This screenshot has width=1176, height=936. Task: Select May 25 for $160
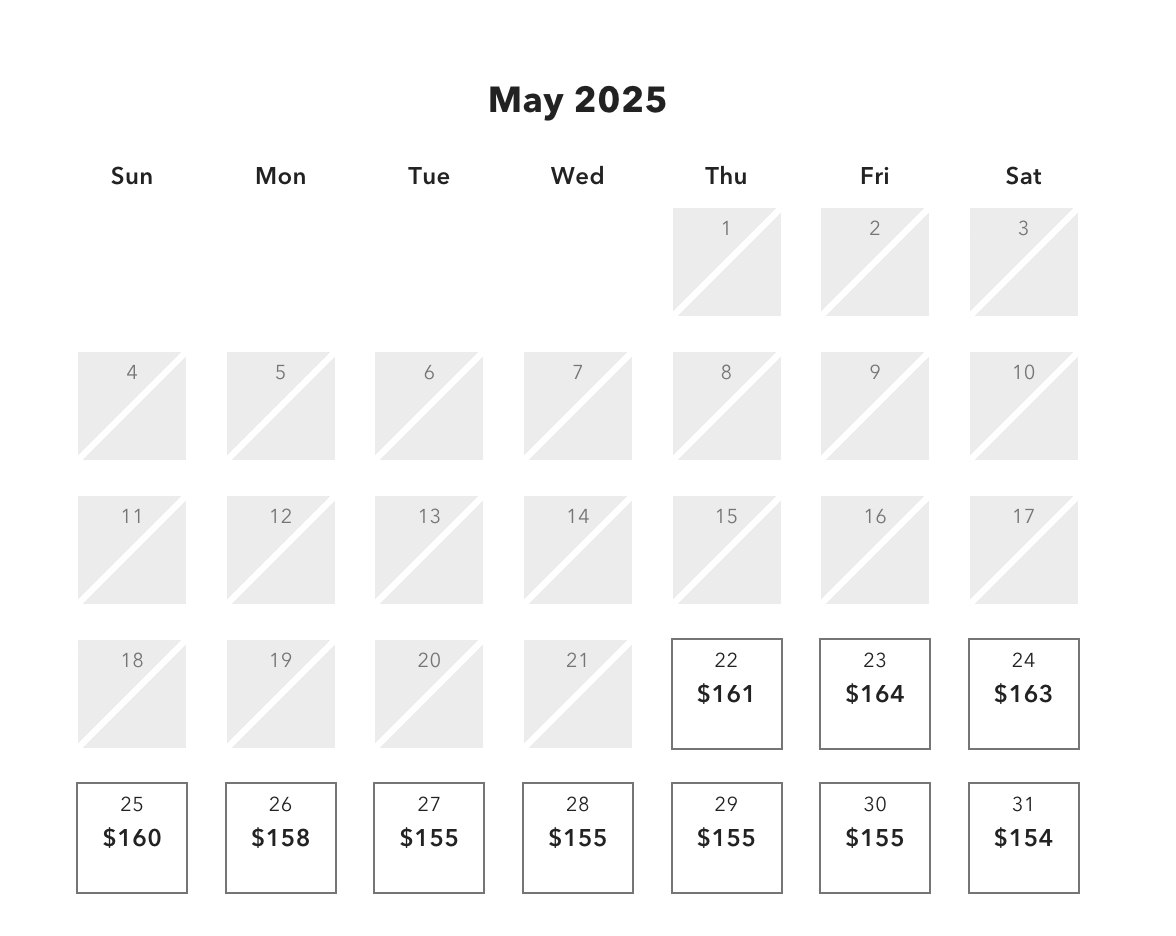pyautogui.click(x=132, y=837)
